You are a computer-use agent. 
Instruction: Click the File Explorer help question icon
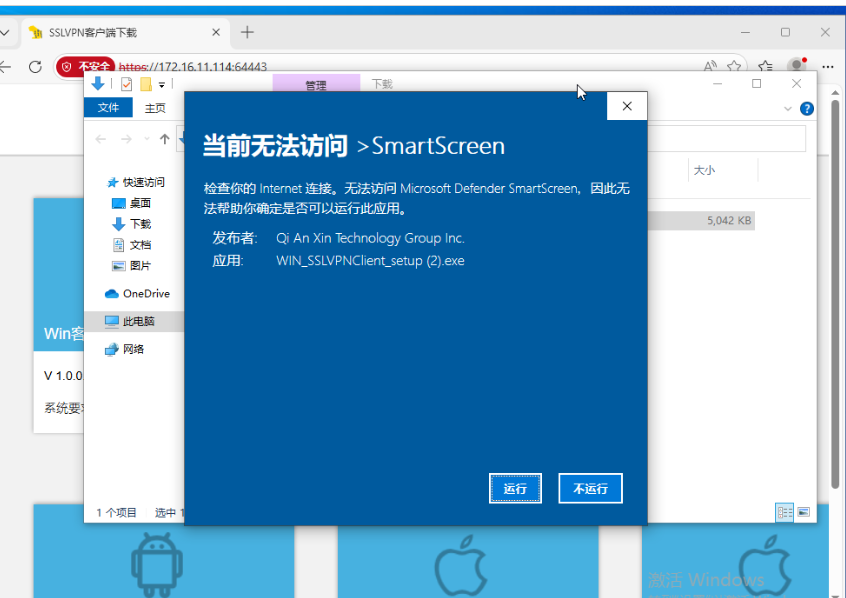807,108
